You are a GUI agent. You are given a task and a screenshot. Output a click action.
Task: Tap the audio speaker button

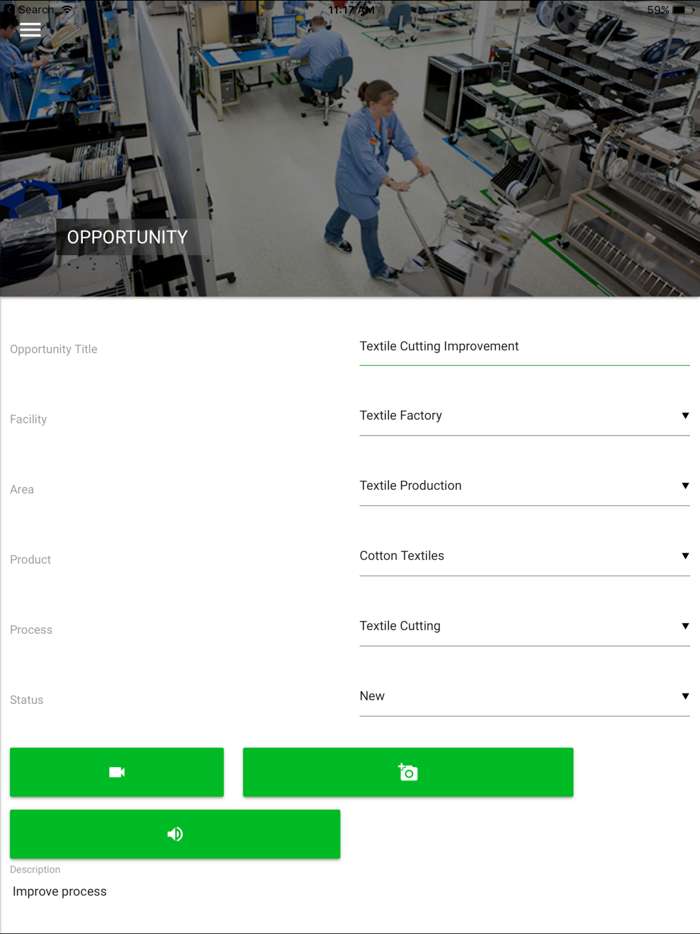point(175,834)
